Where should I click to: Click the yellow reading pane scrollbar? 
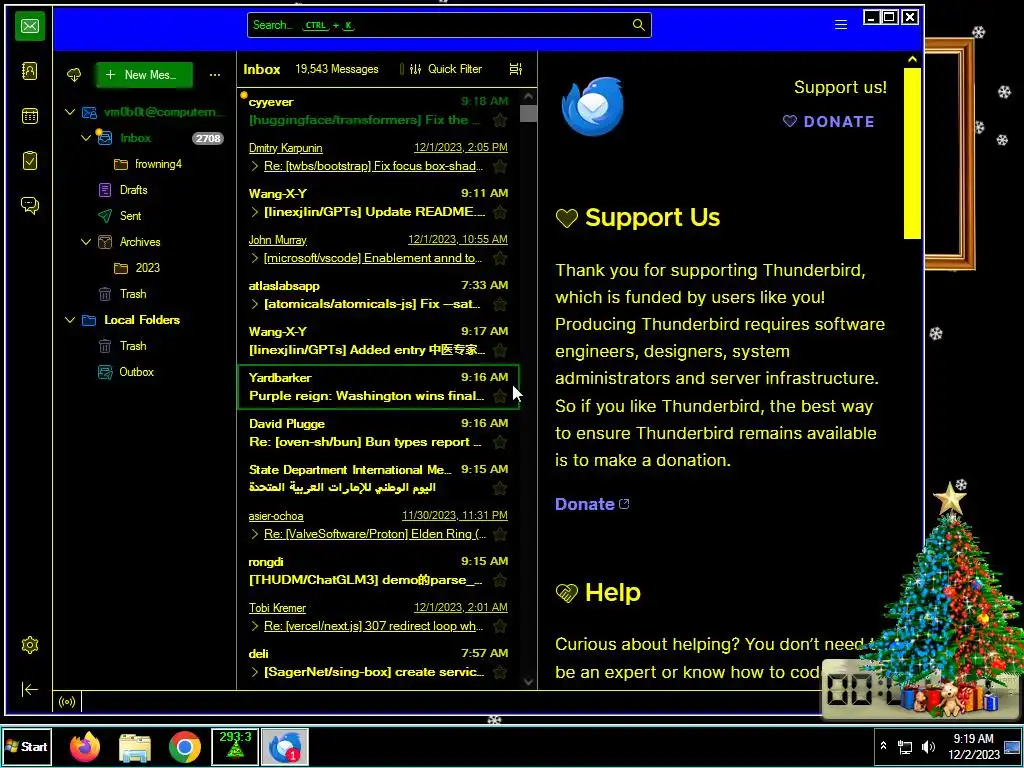912,153
